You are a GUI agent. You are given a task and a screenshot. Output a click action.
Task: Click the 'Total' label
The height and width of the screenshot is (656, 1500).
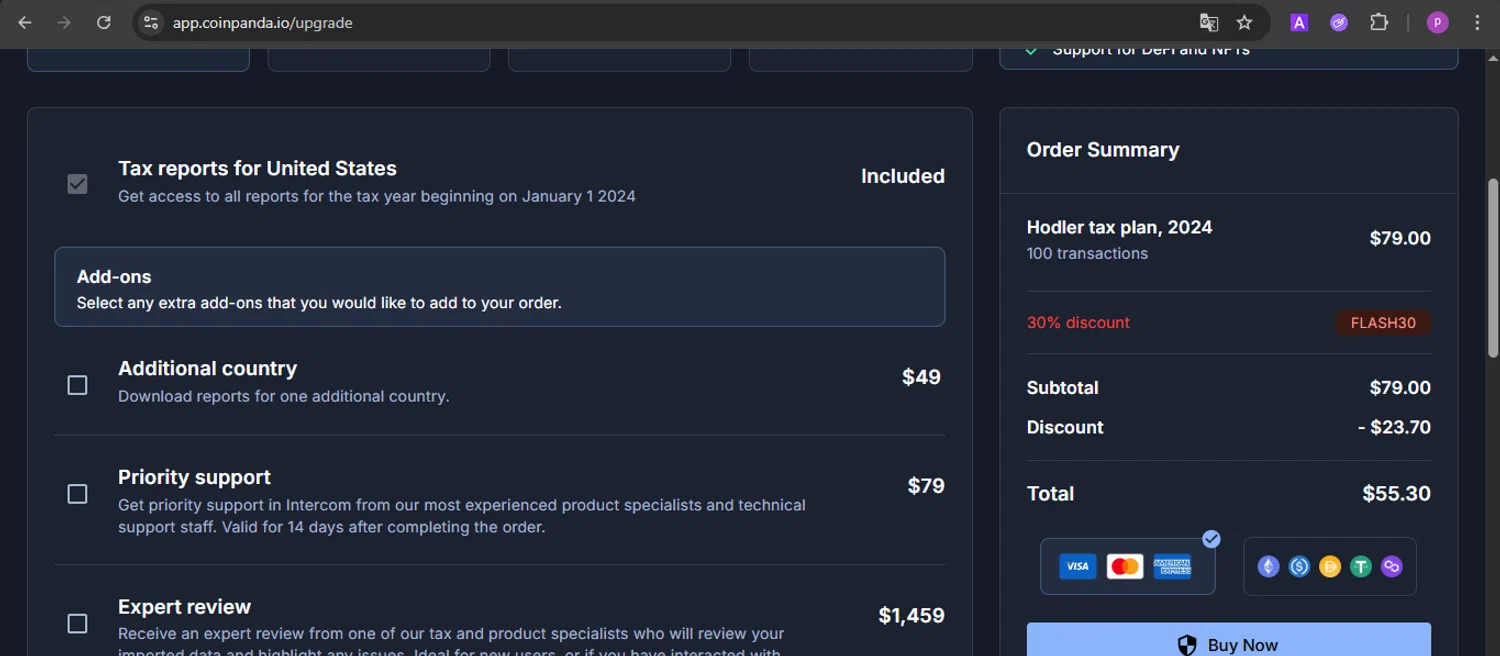[1050, 493]
